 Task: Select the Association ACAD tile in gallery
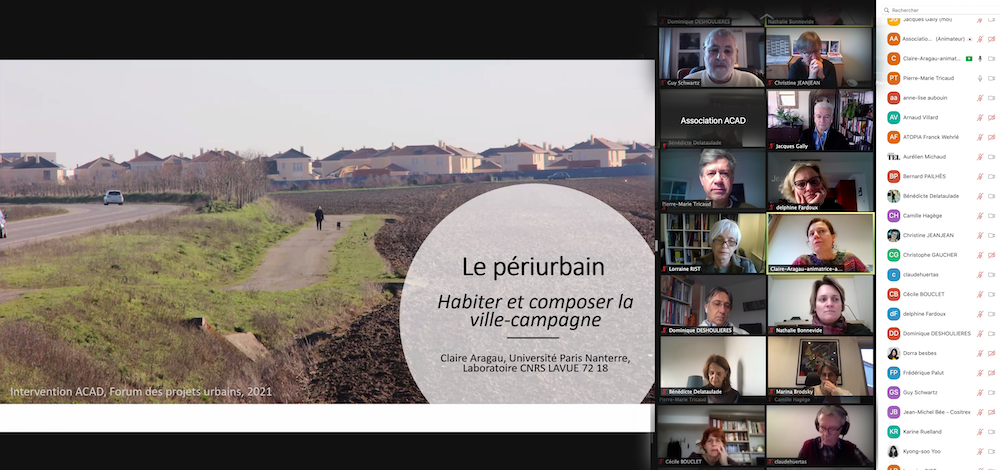(712, 119)
